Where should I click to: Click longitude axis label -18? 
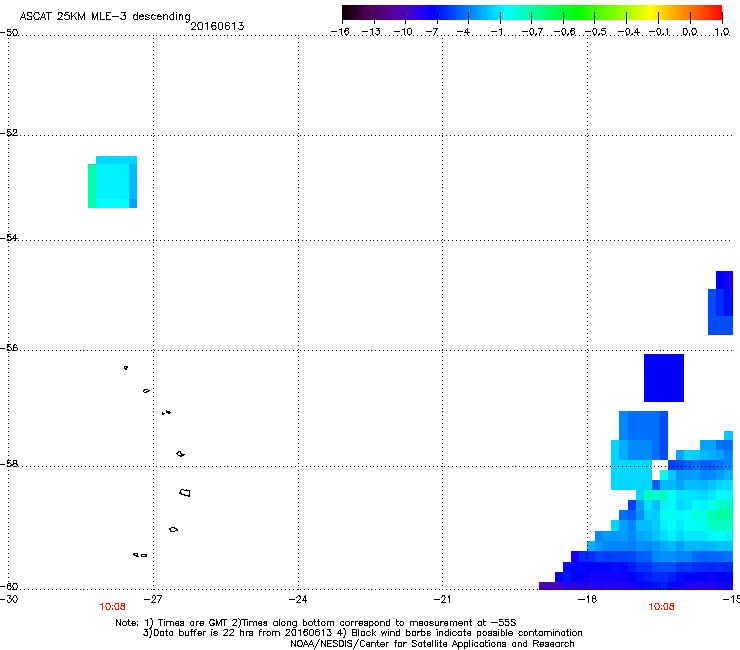pyautogui.click(x=588, y=599)
